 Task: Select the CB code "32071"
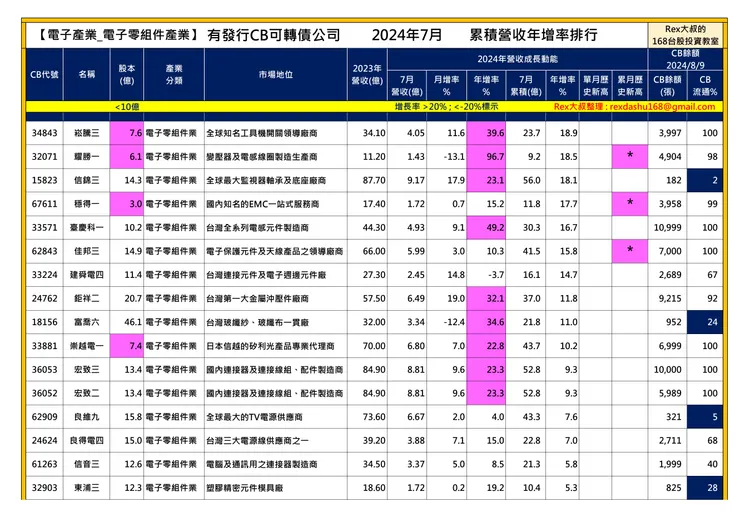coord(44,157)
